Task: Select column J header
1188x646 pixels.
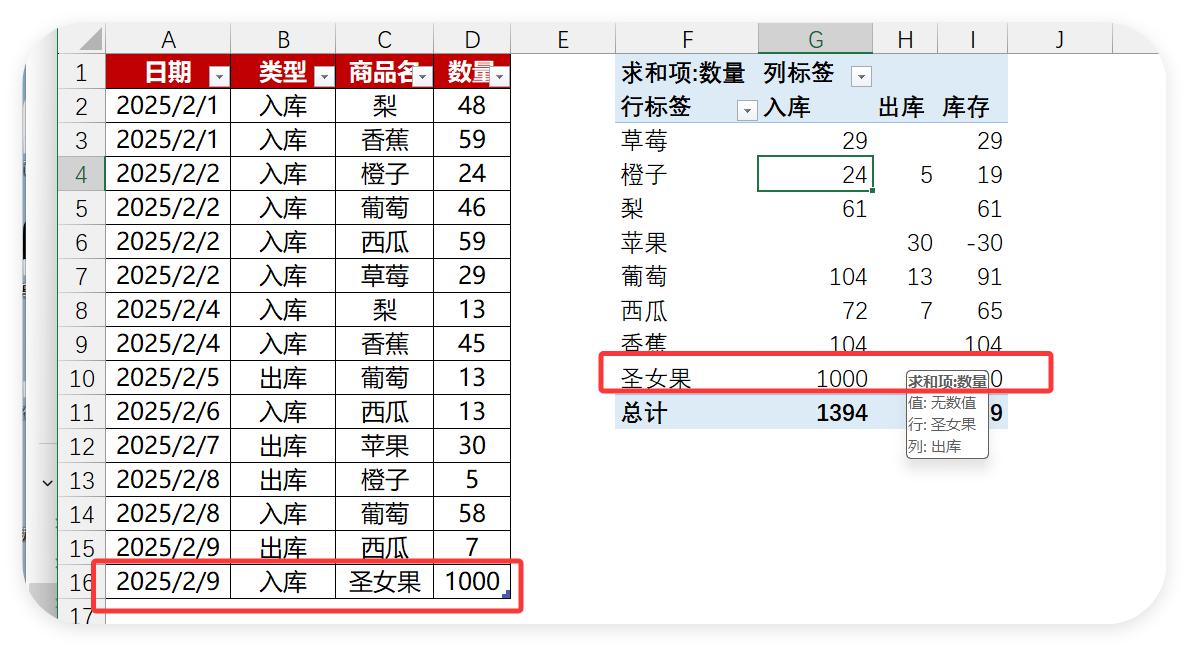Action: pyautogui.click(x=1060, y=39)
